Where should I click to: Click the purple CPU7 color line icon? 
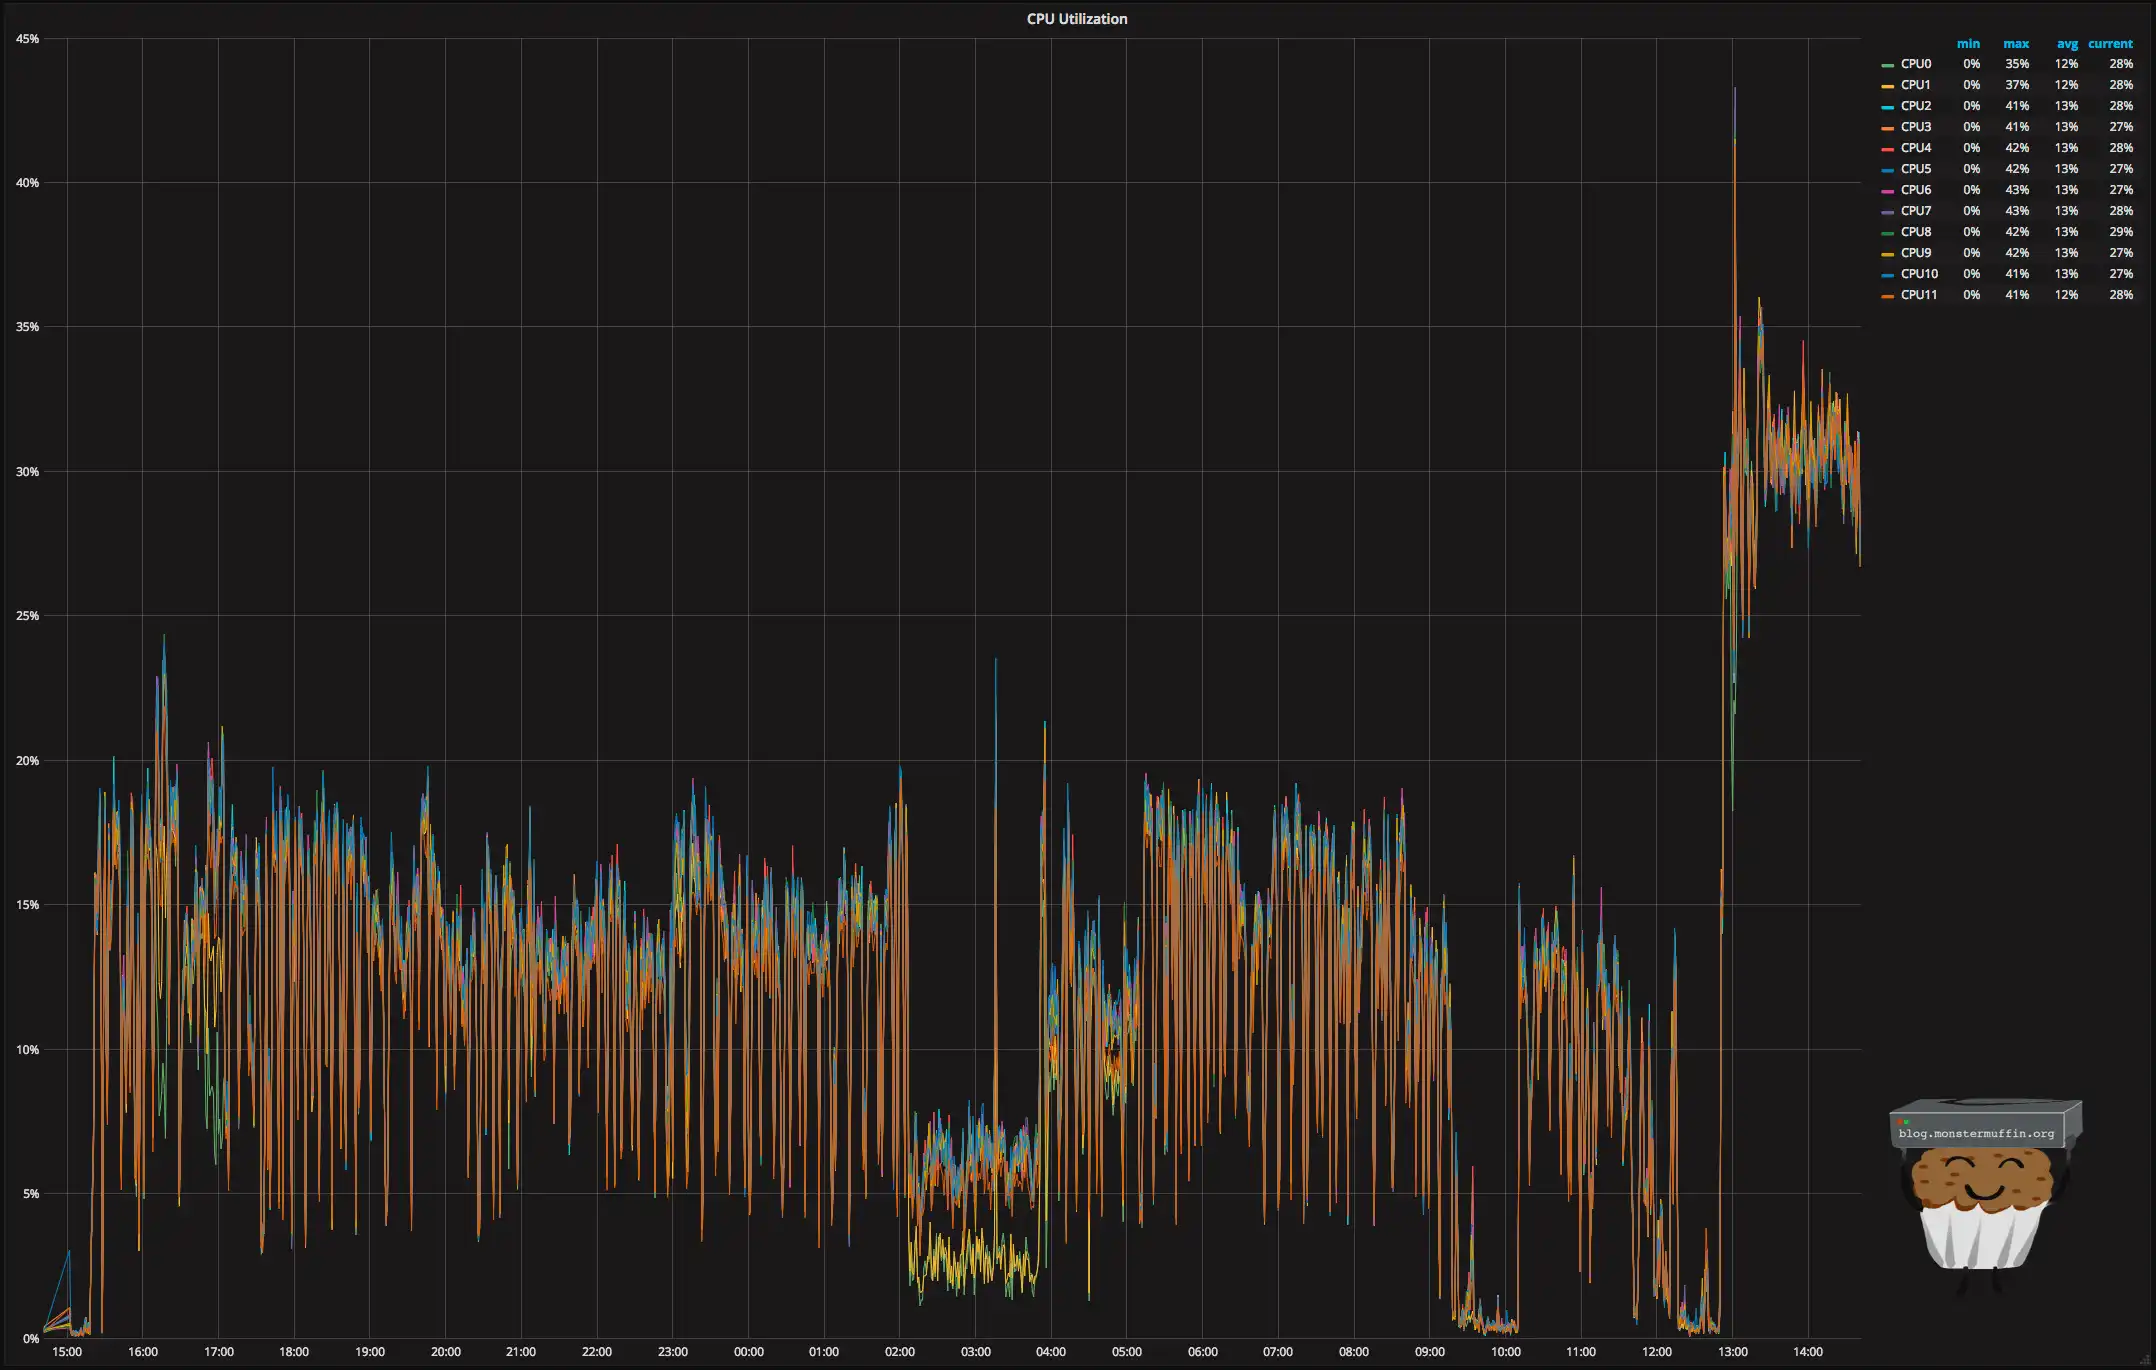[1887, 212]
